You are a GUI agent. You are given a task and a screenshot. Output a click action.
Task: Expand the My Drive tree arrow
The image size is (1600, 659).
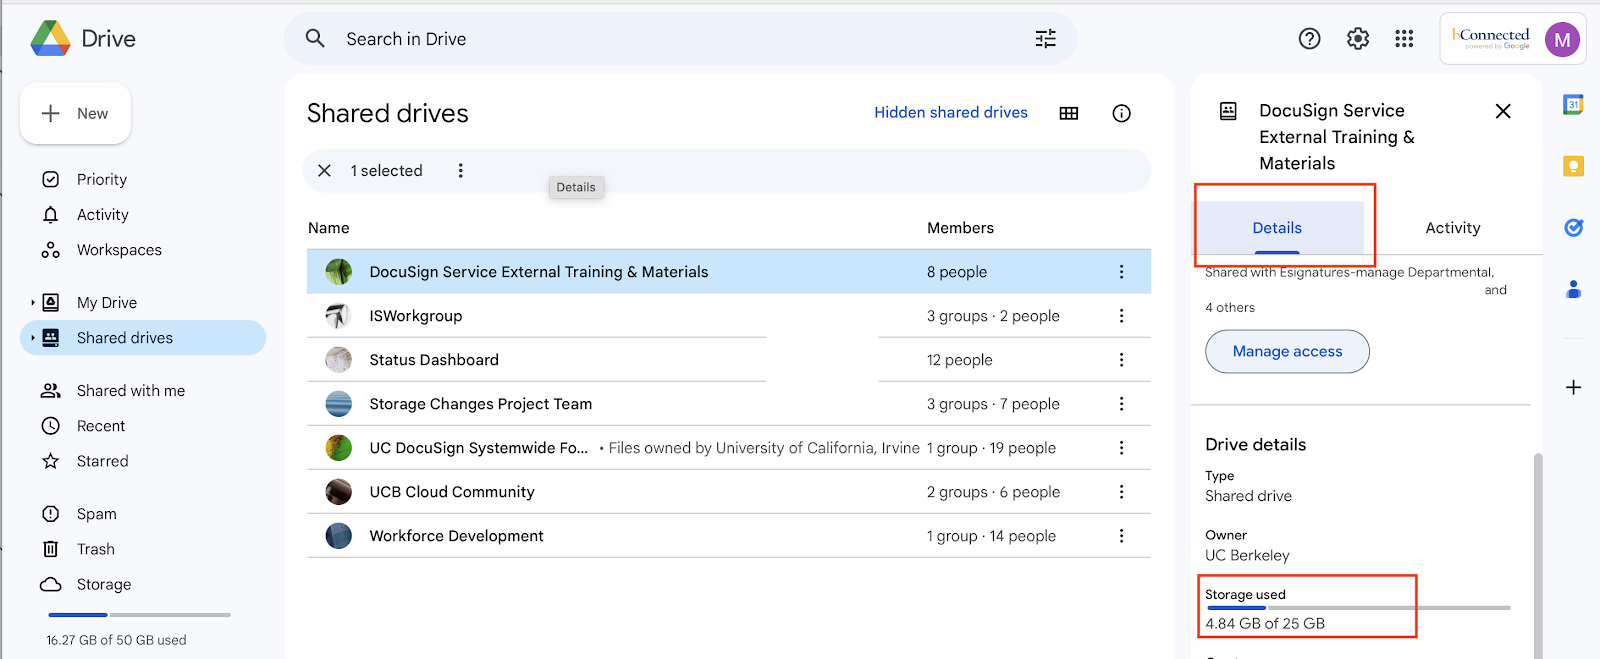tap(32, 303)
